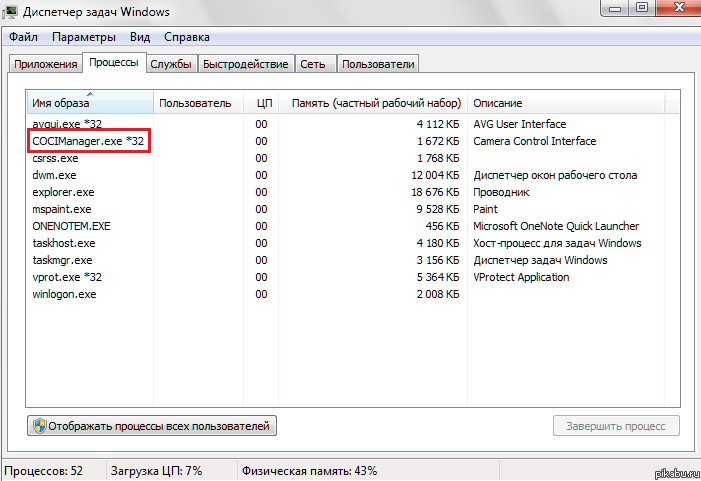The image size is (701, 481).
Task: Select the vprot.exe *32 process
Action: [x=67, y=277]
